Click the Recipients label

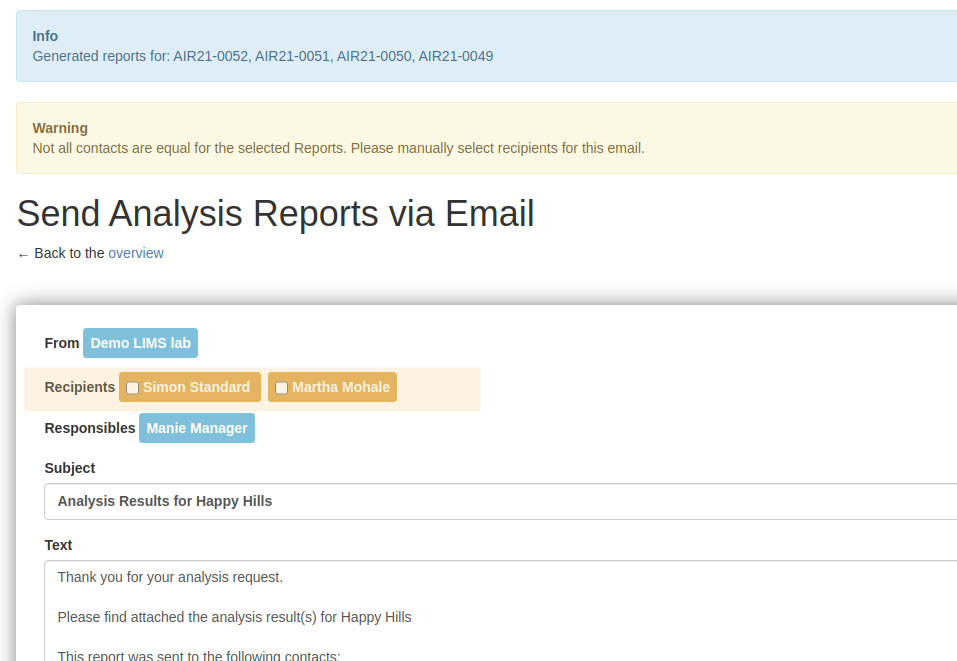(x=80, y=387)
